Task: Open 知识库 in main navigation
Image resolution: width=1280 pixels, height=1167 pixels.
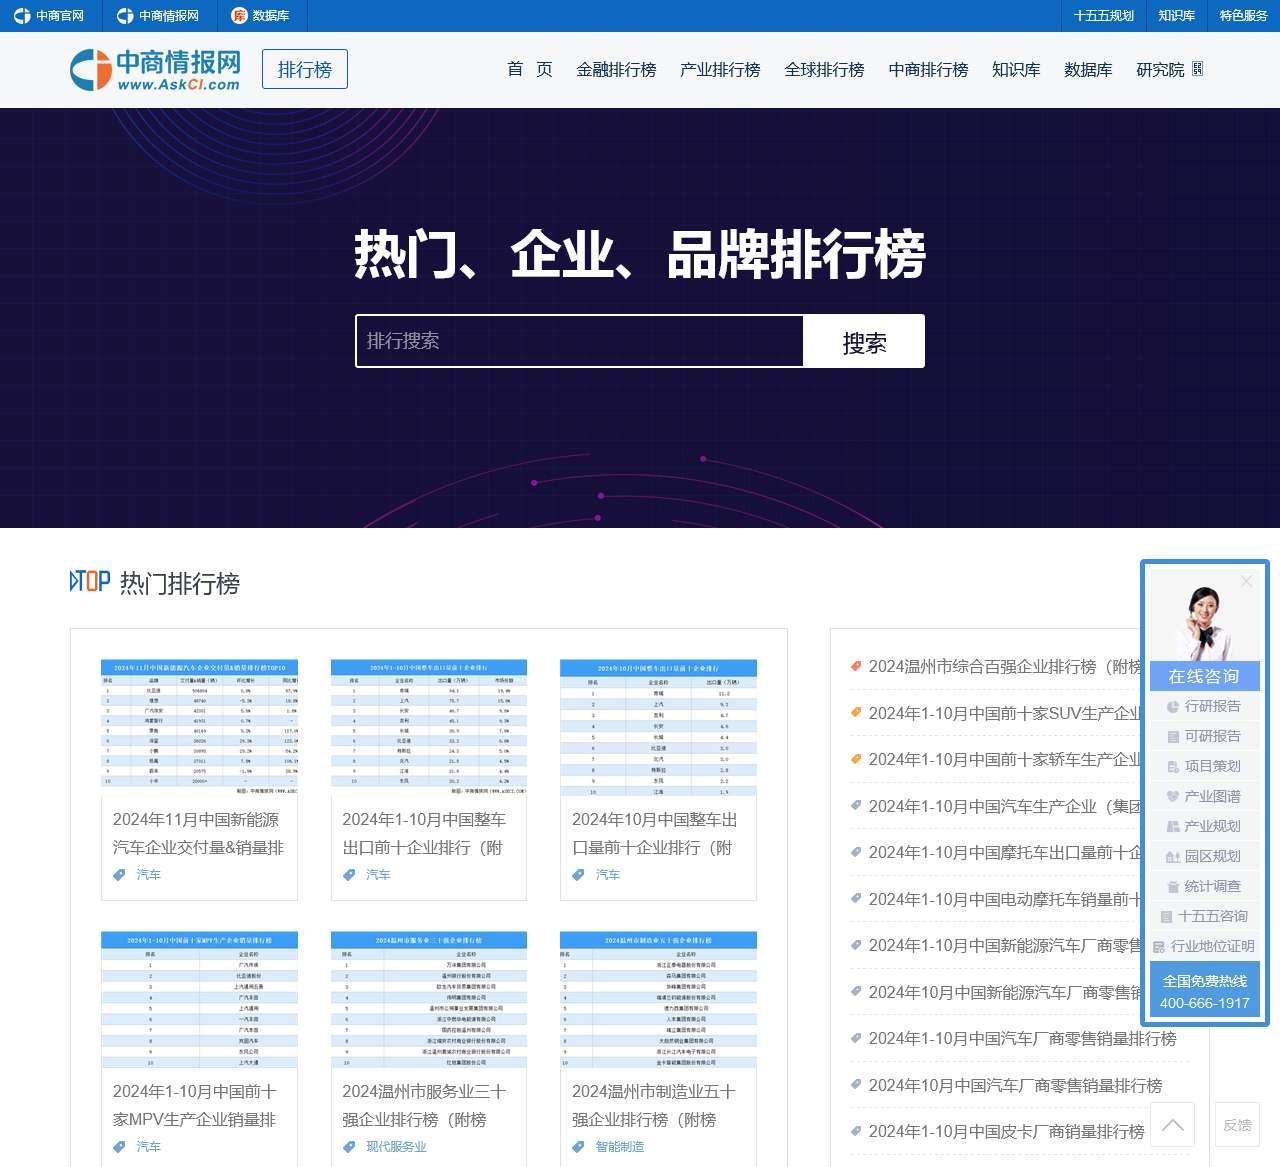Action: [1016, 69]
